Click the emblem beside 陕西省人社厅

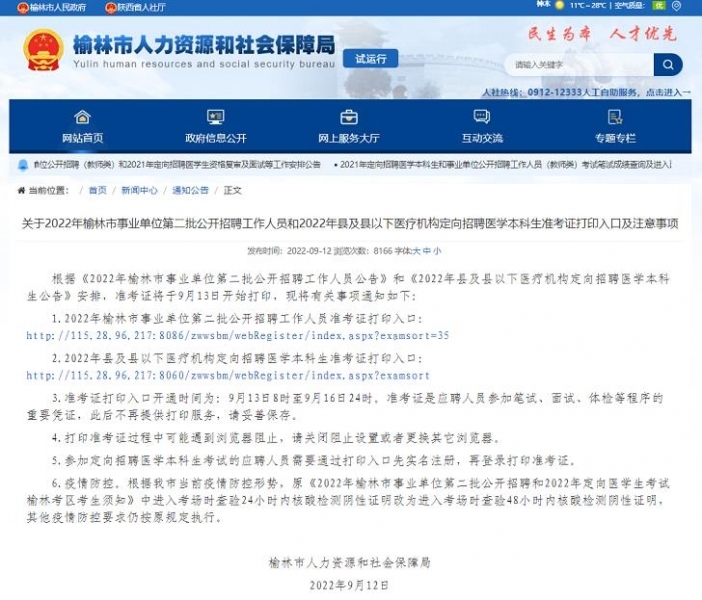(x=111, y=8)
